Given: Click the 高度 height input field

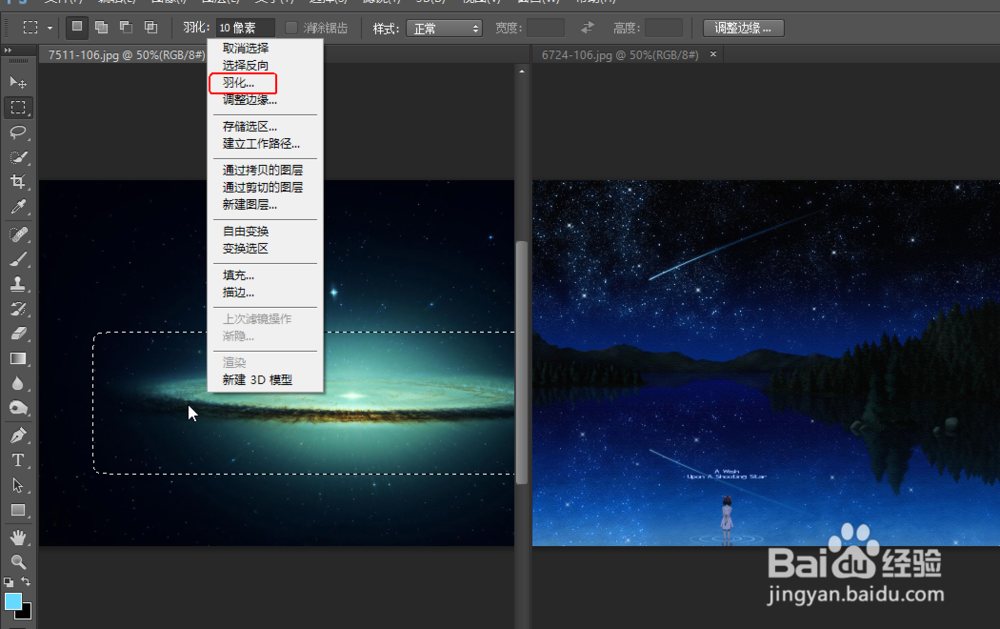Looking at the screenshot, I should [x=663, y=28].
